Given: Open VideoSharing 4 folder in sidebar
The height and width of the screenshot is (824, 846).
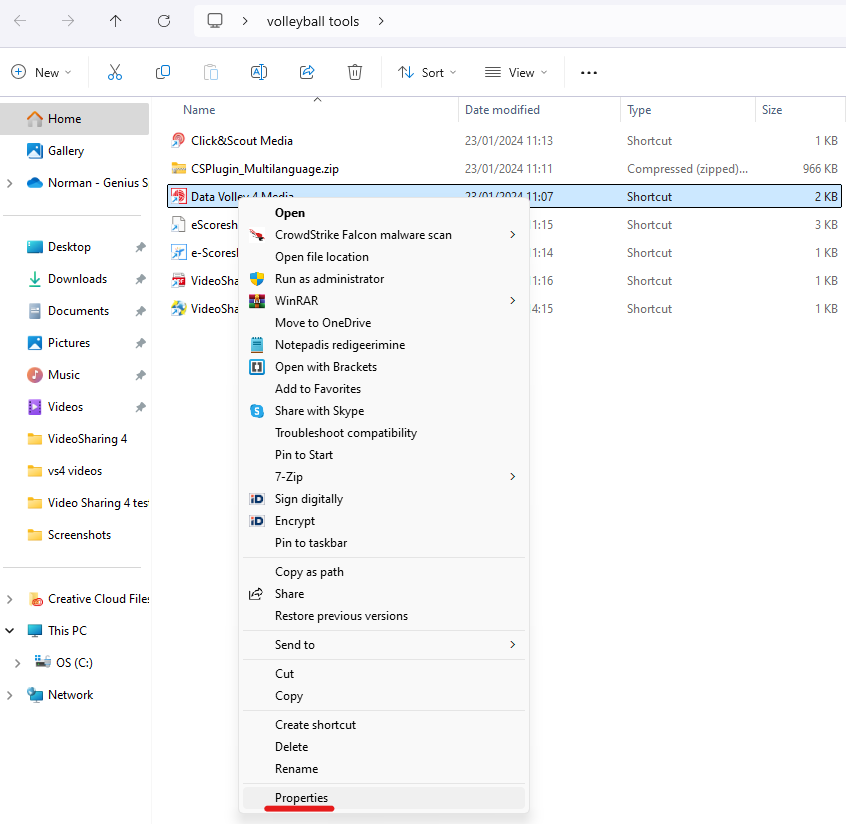Looking at the screenshot, I should click(74, 439).
